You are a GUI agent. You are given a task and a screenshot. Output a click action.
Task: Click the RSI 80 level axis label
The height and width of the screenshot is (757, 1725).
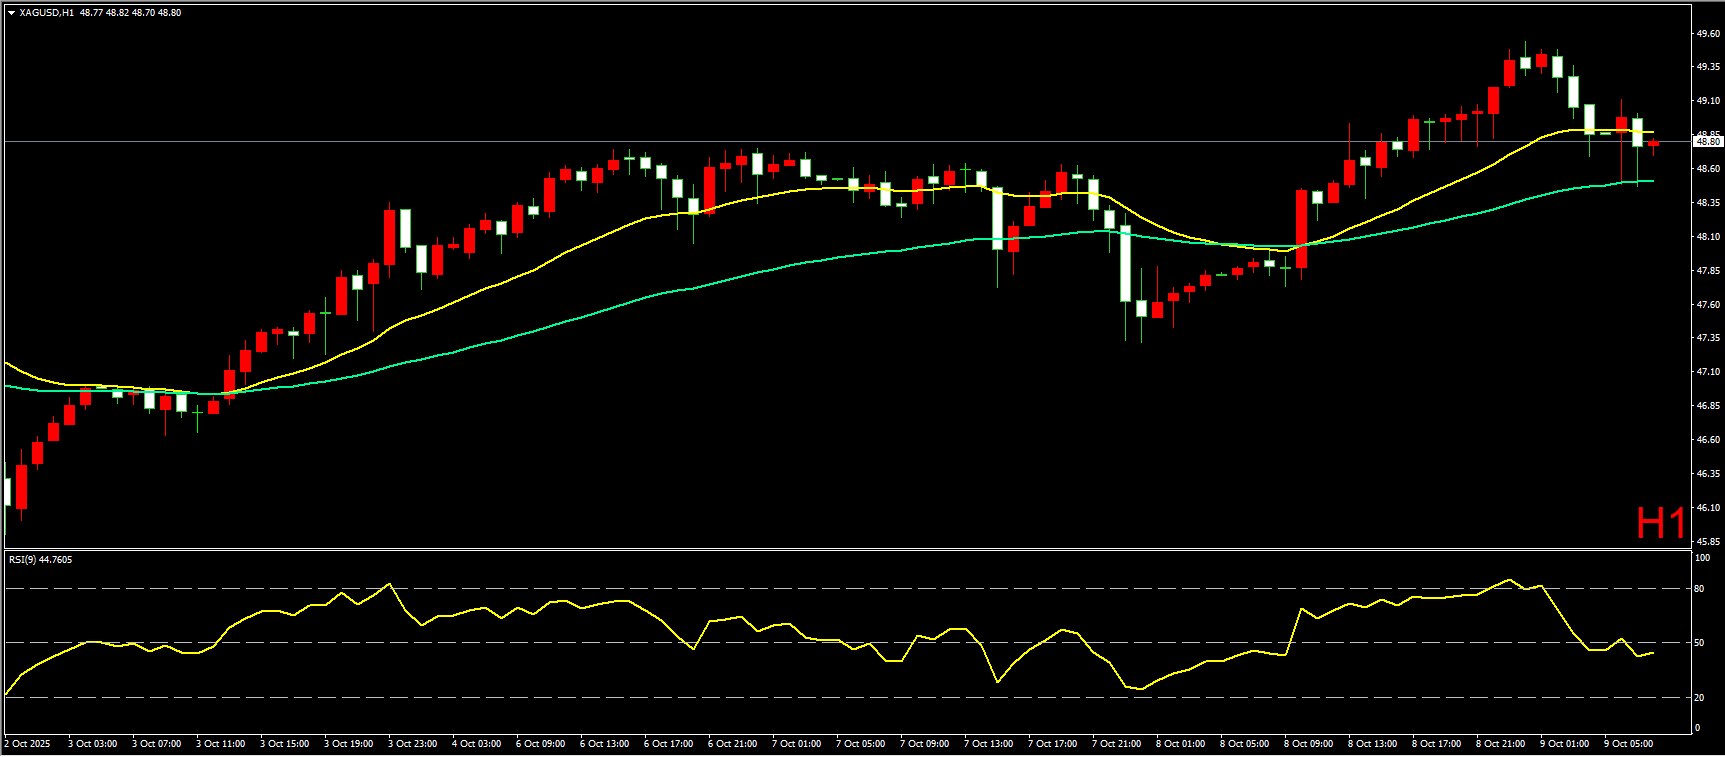tap(1699, 589)
